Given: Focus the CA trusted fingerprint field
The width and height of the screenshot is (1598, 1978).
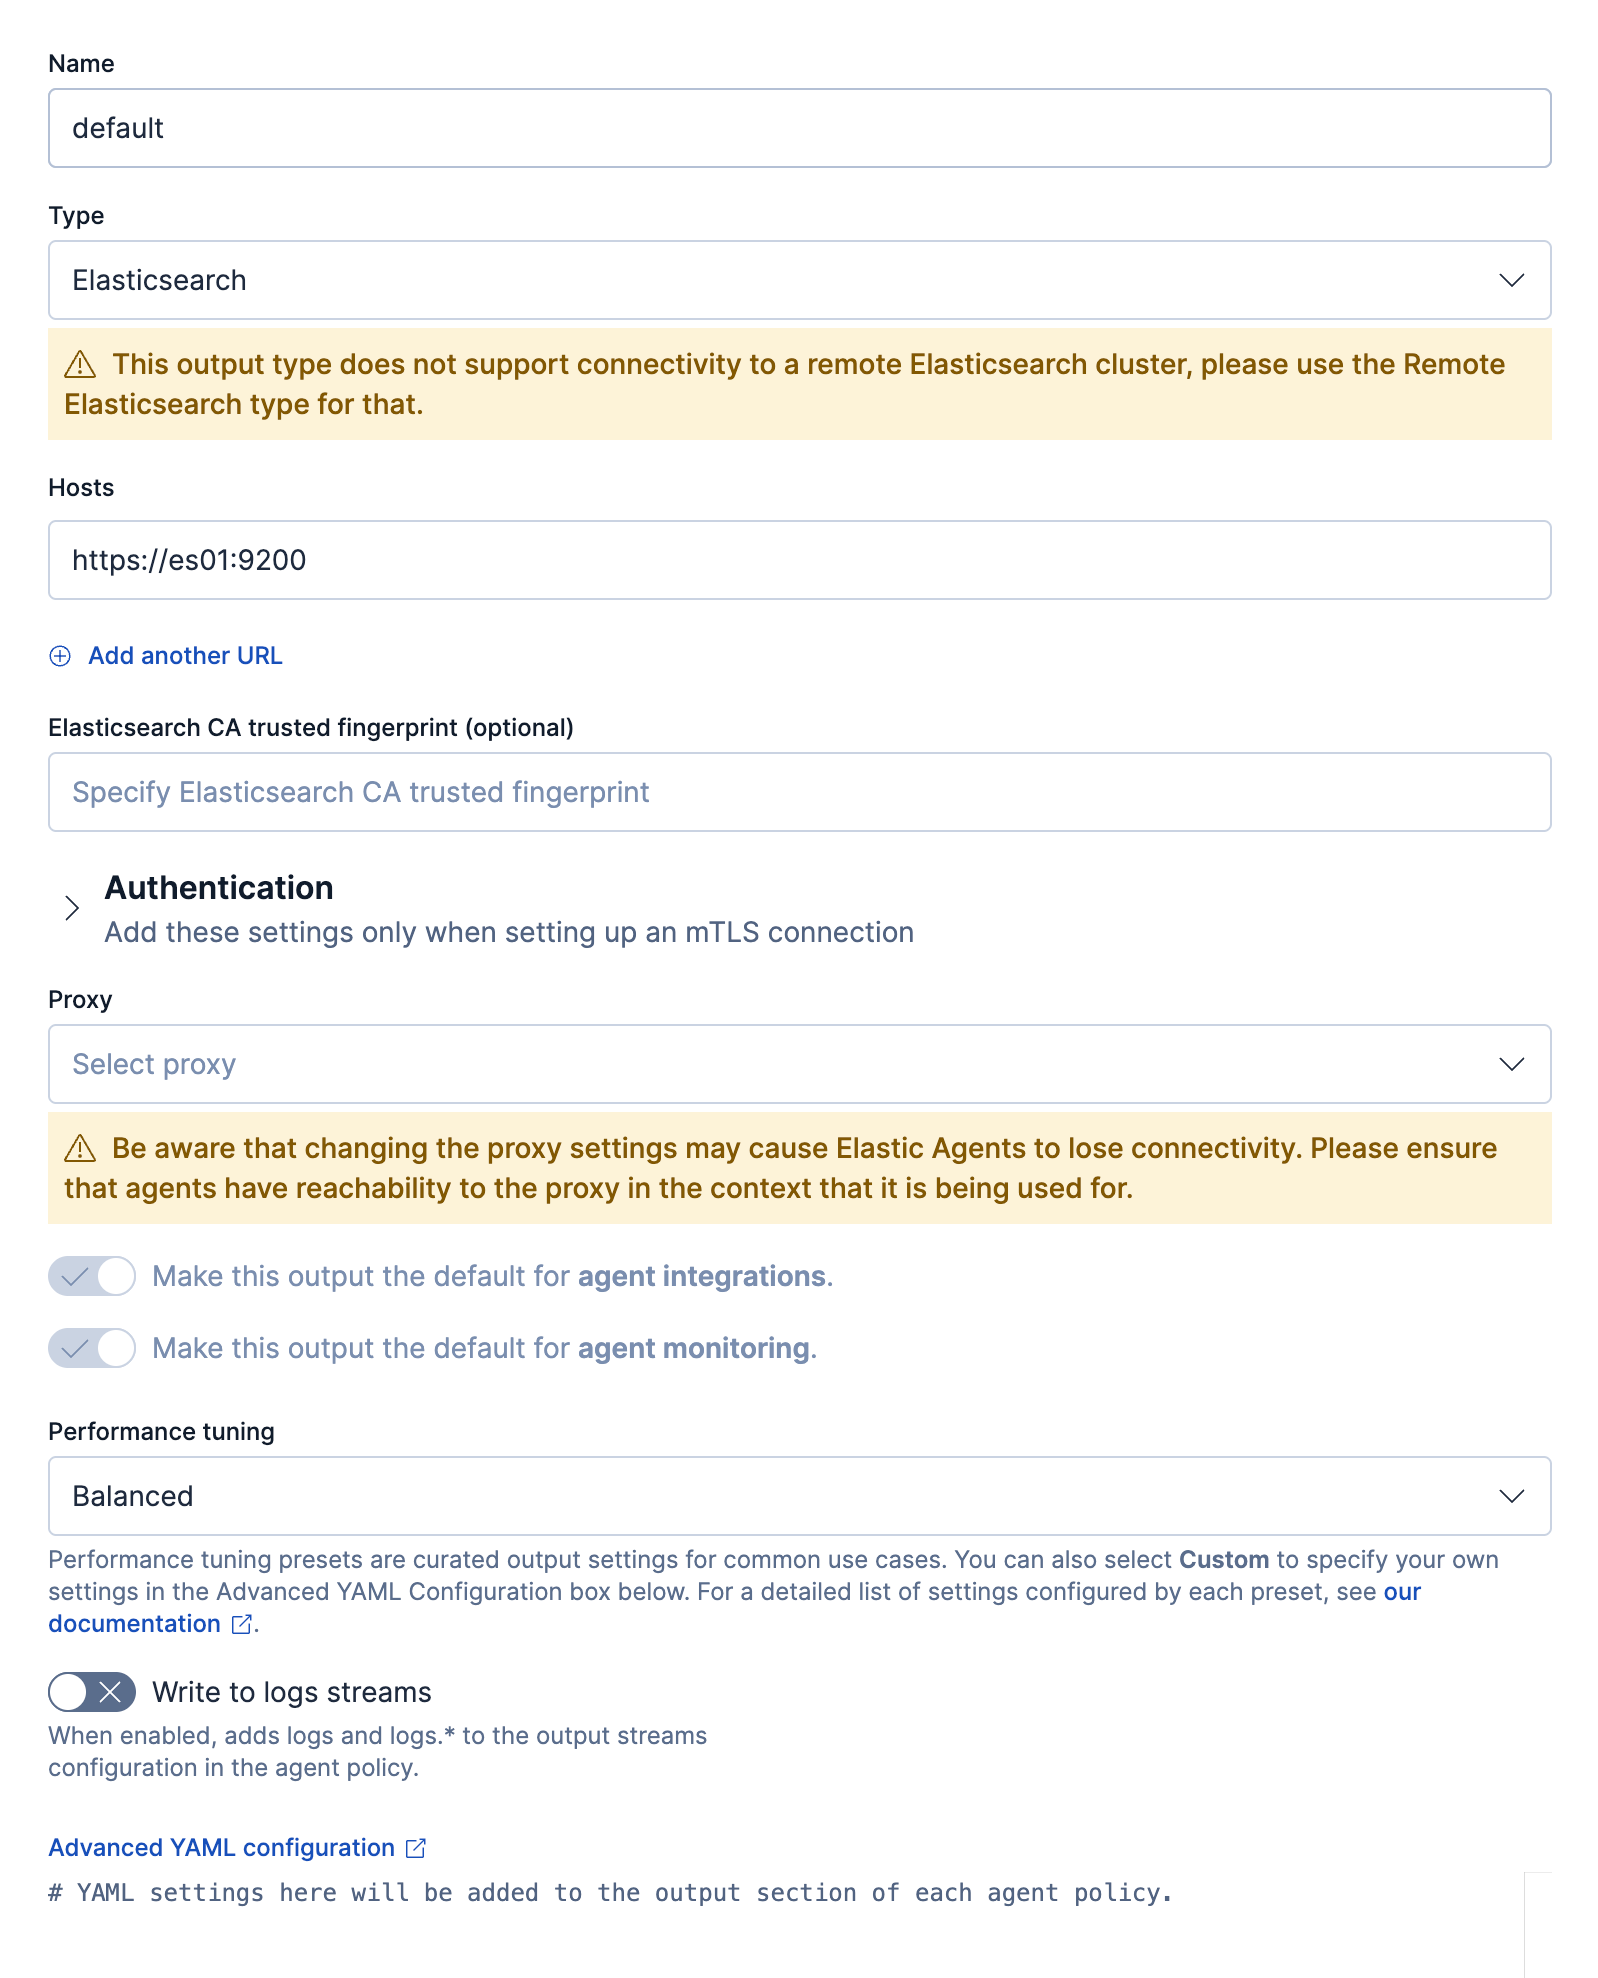Looking at the screenshot, I should pyautogui.click(x=799, y=792).
